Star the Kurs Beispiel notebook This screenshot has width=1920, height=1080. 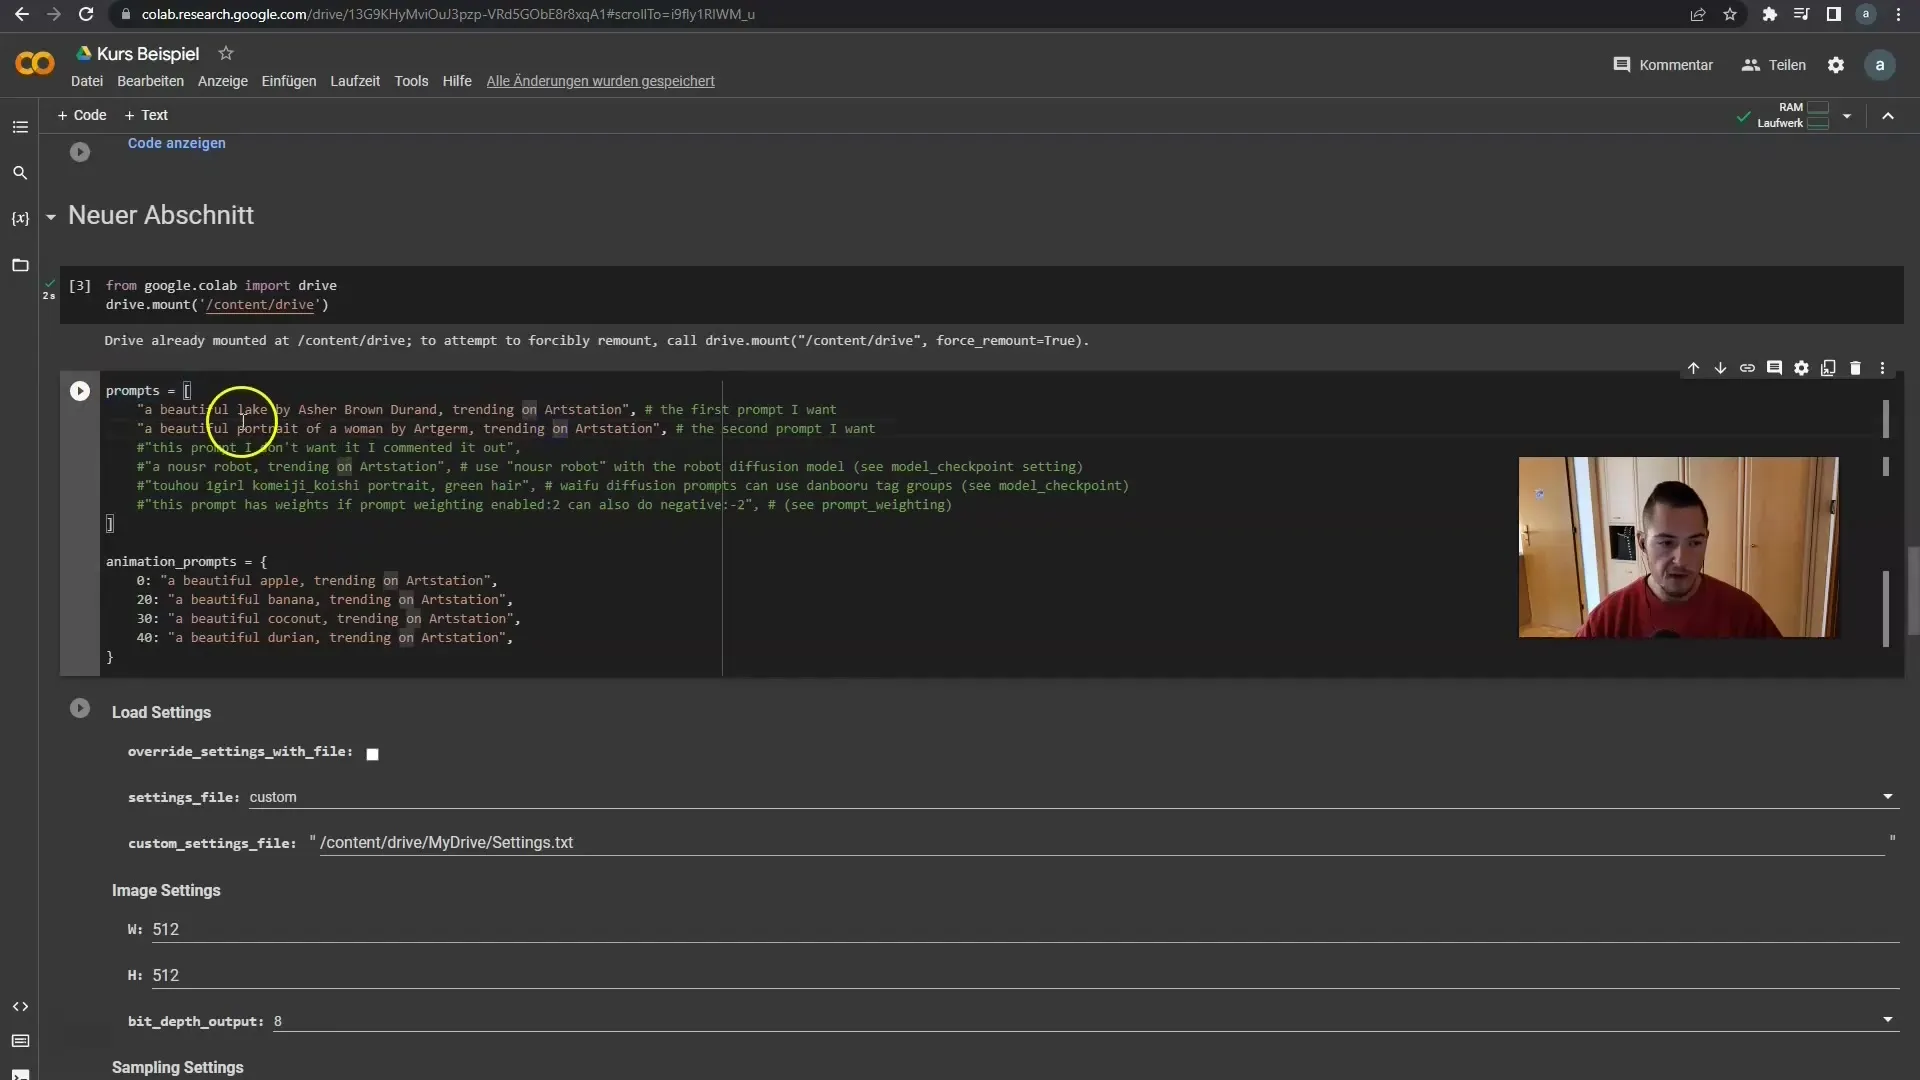[226, 53]
